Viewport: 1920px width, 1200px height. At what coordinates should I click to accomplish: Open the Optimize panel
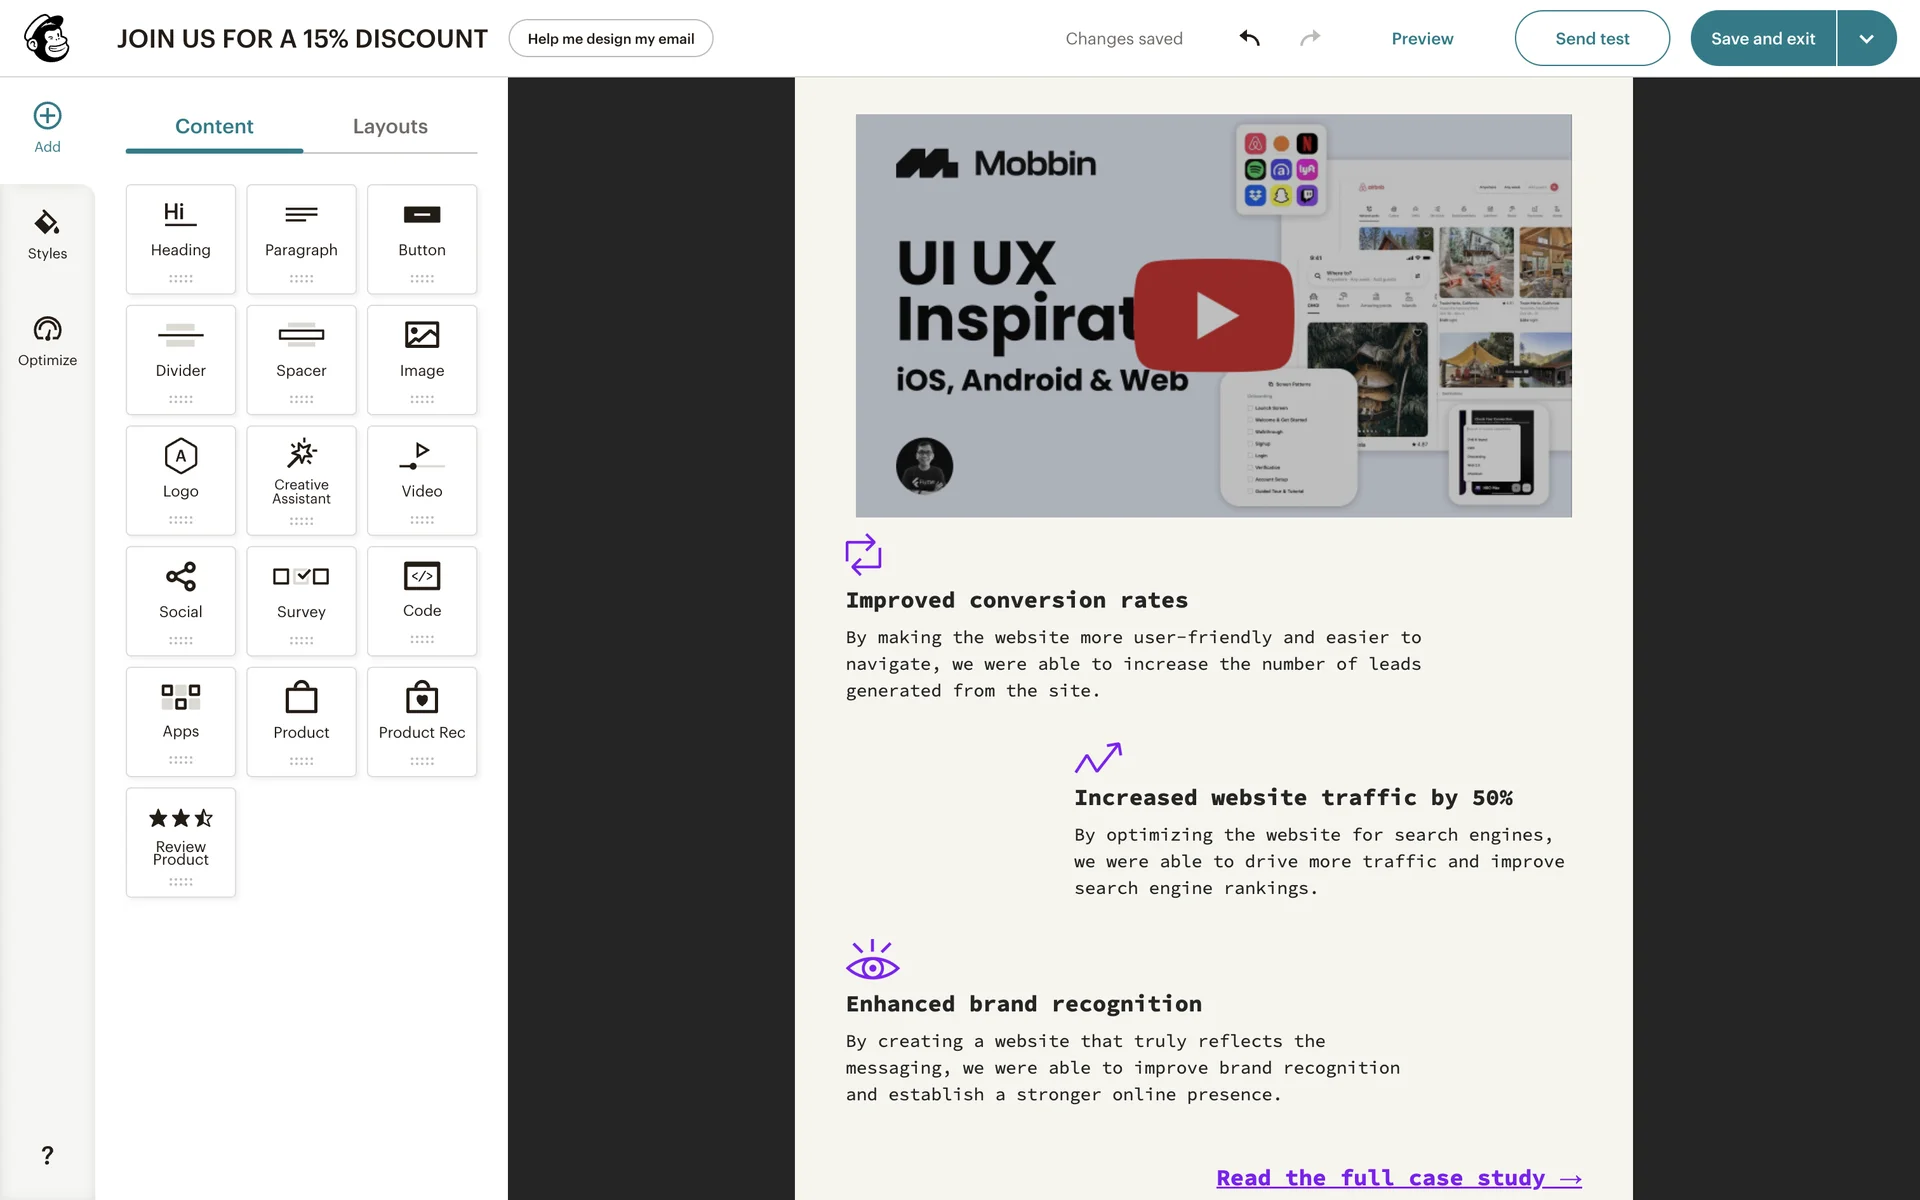[x=47, y=341]
